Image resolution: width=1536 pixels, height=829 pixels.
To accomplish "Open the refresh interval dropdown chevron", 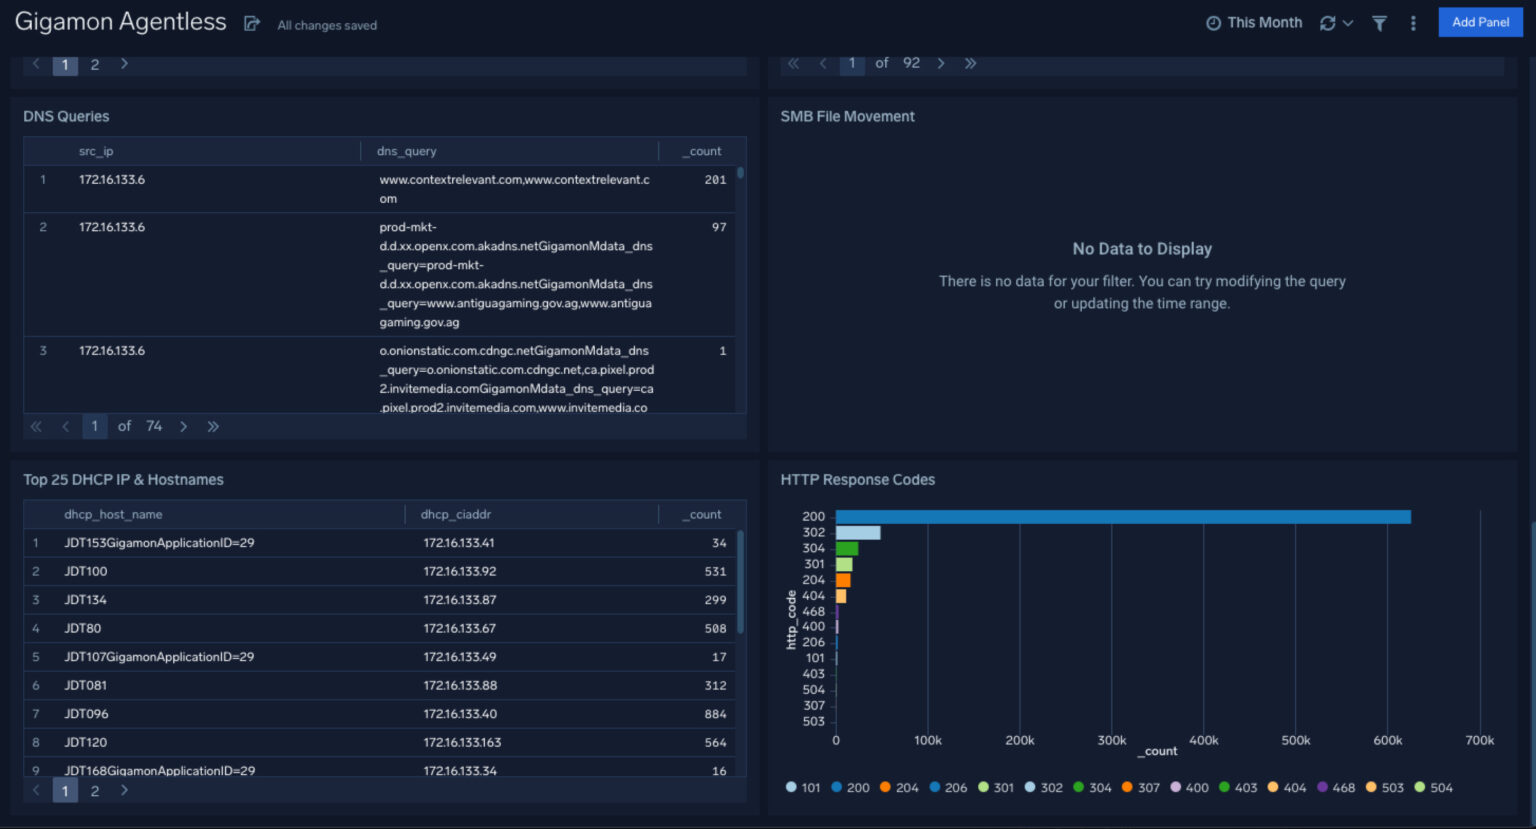I will pyautogui.click(x=1348, y=22).
